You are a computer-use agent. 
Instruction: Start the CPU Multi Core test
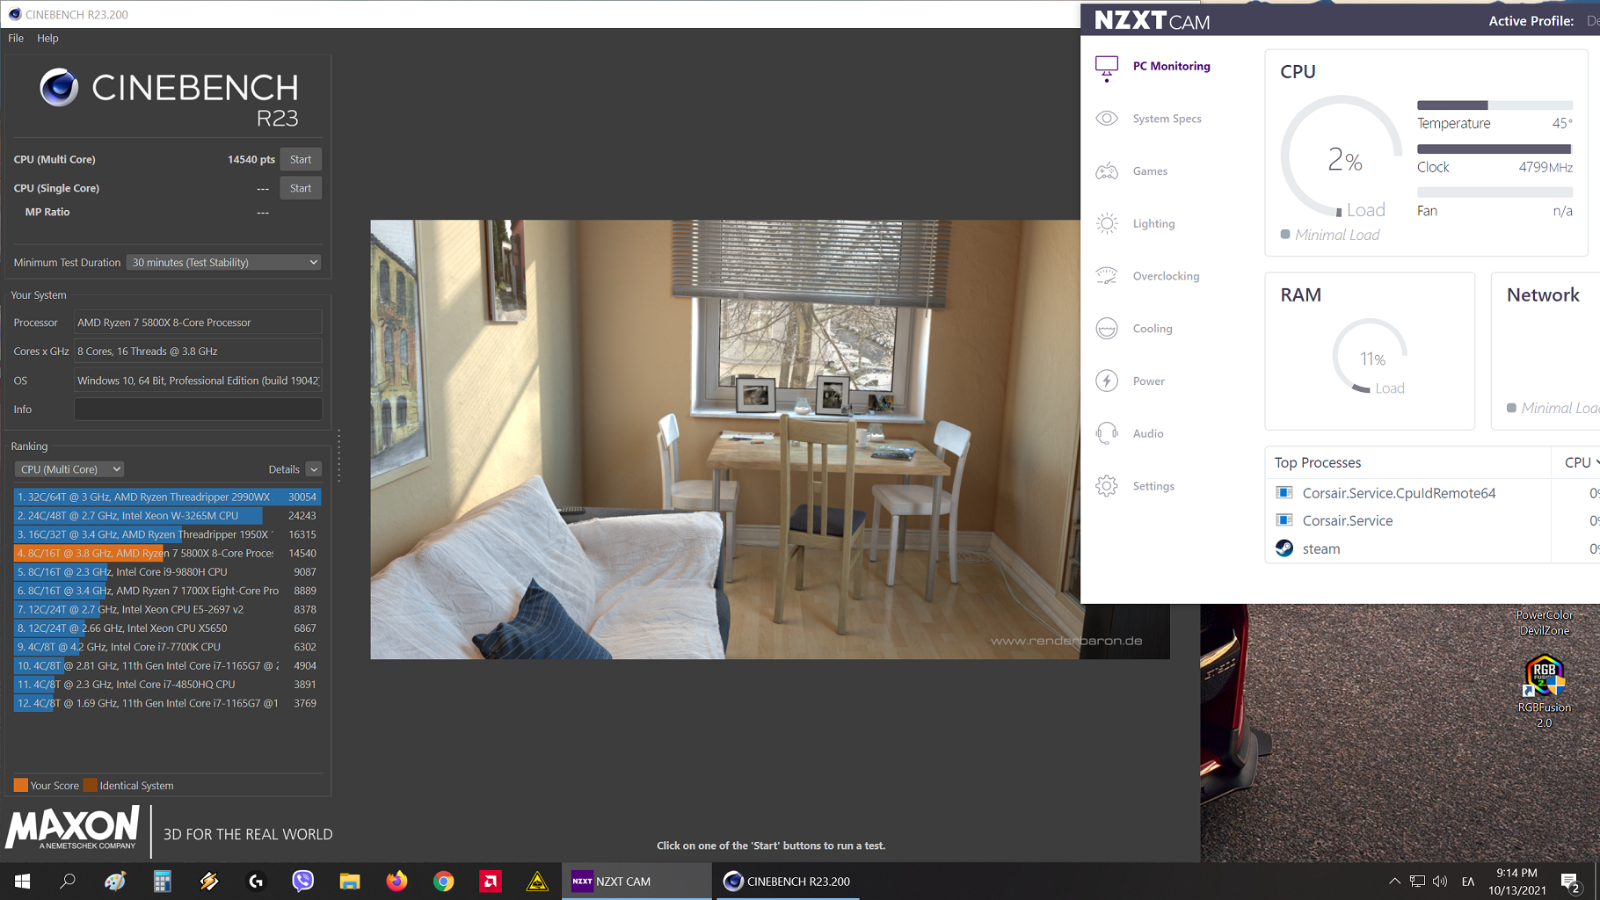[x=301, y=159]
